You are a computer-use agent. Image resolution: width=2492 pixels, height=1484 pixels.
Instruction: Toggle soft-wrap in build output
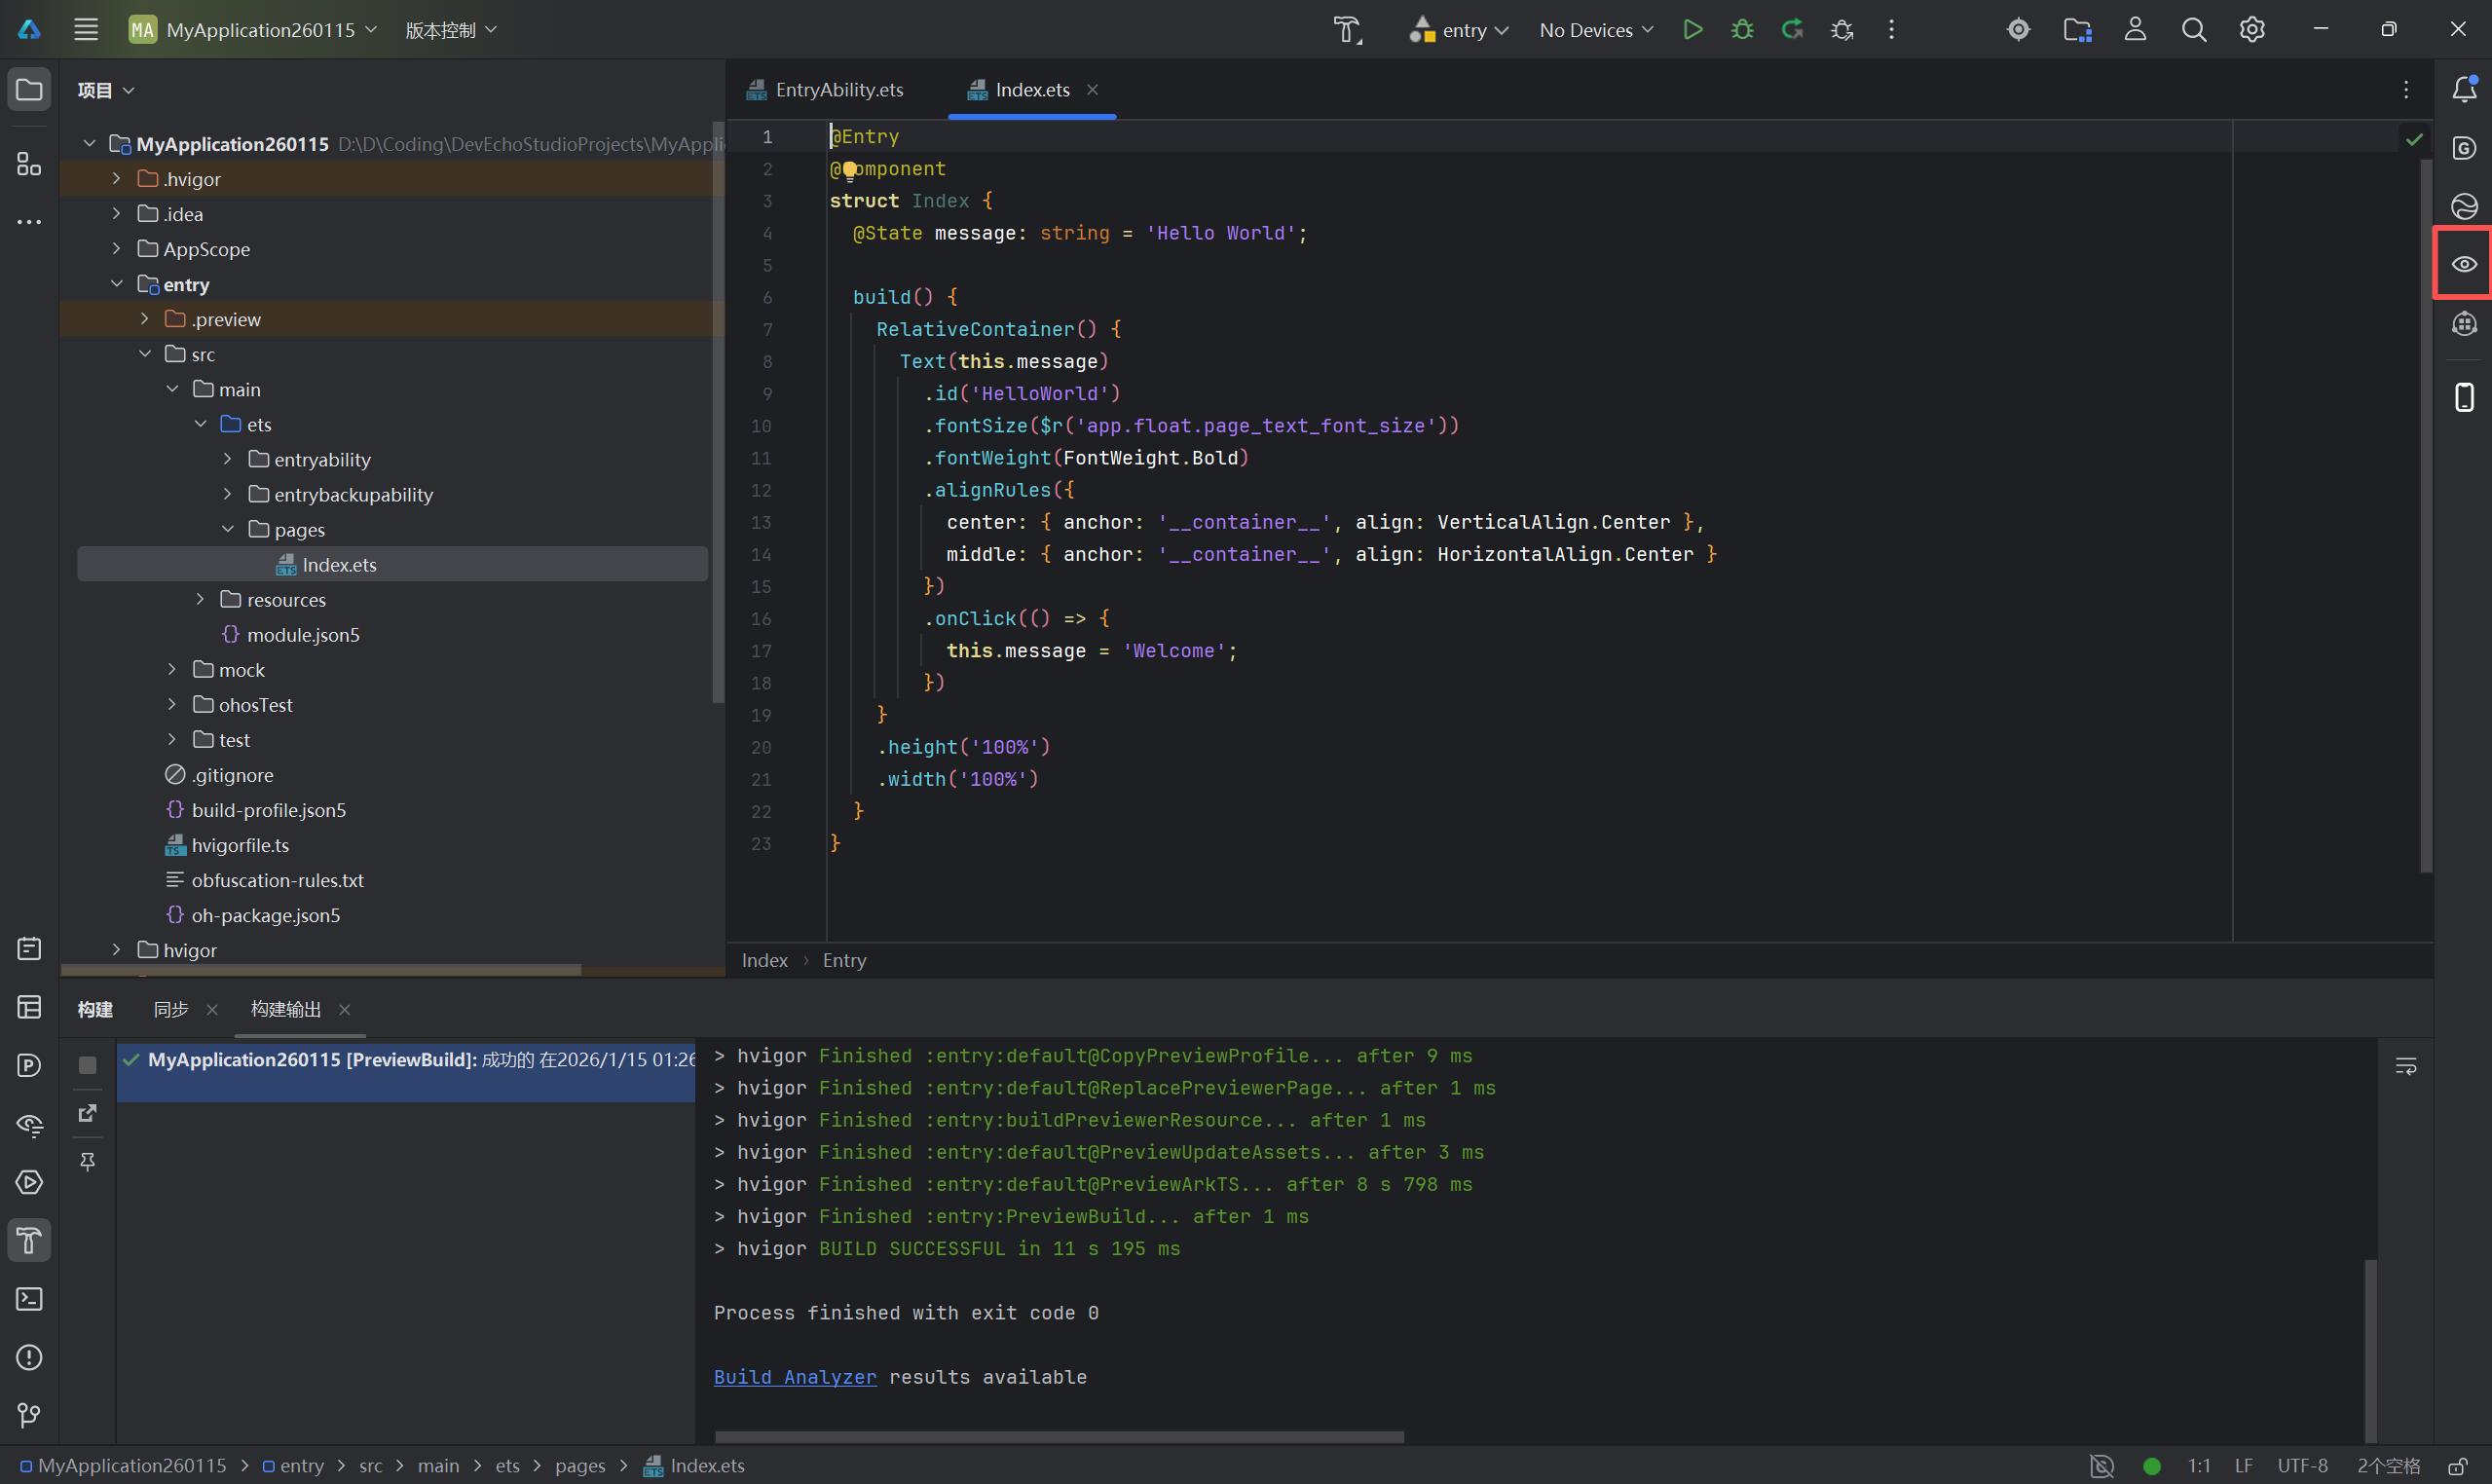(x=2405, y=1066)
